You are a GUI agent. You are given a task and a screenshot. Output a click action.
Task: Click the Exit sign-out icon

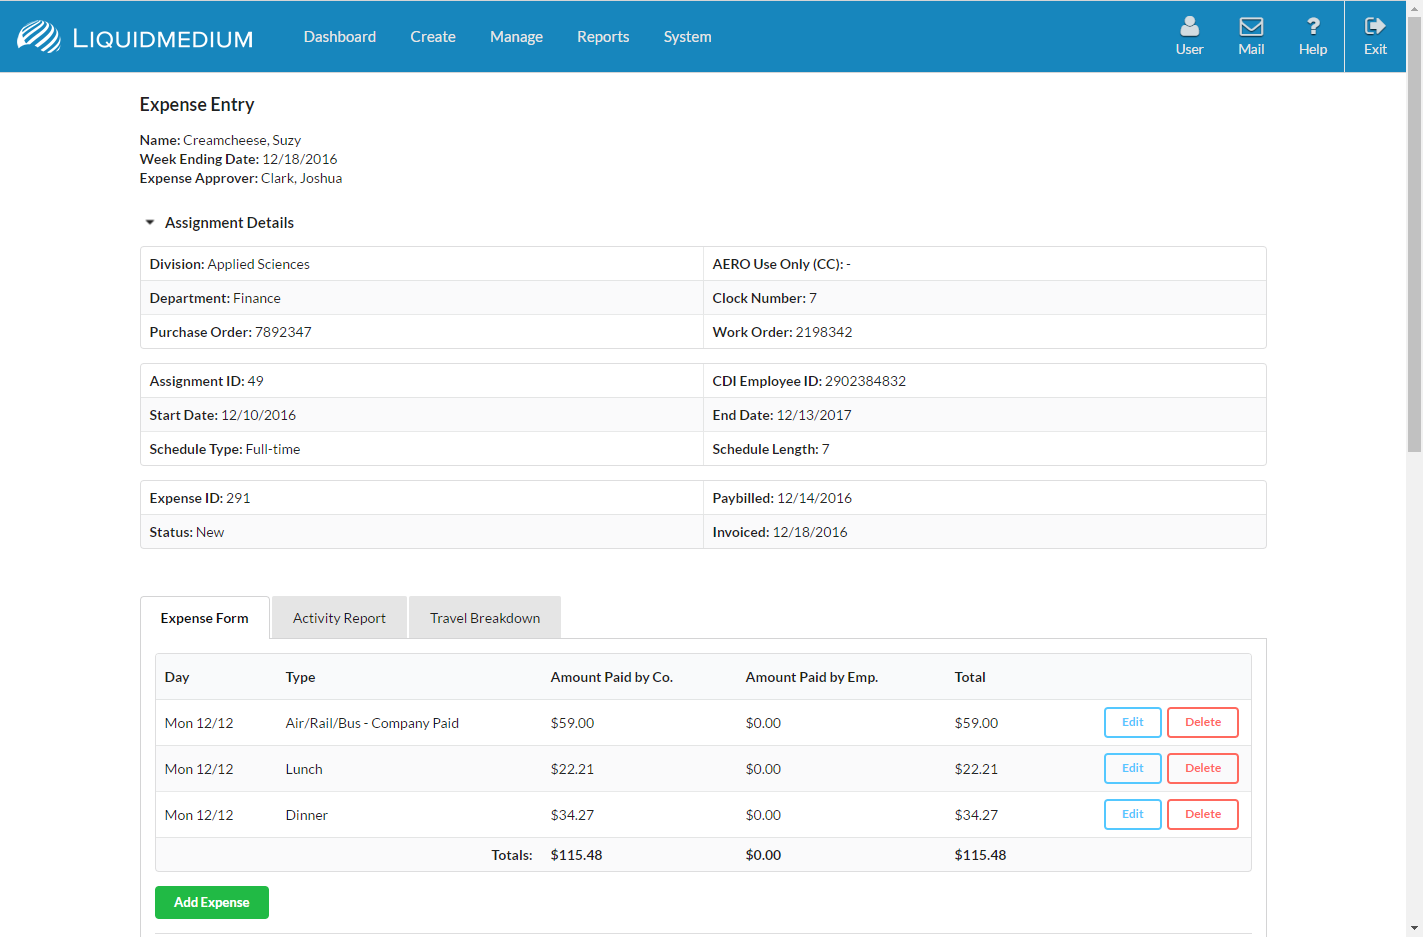click(1375, 27)
